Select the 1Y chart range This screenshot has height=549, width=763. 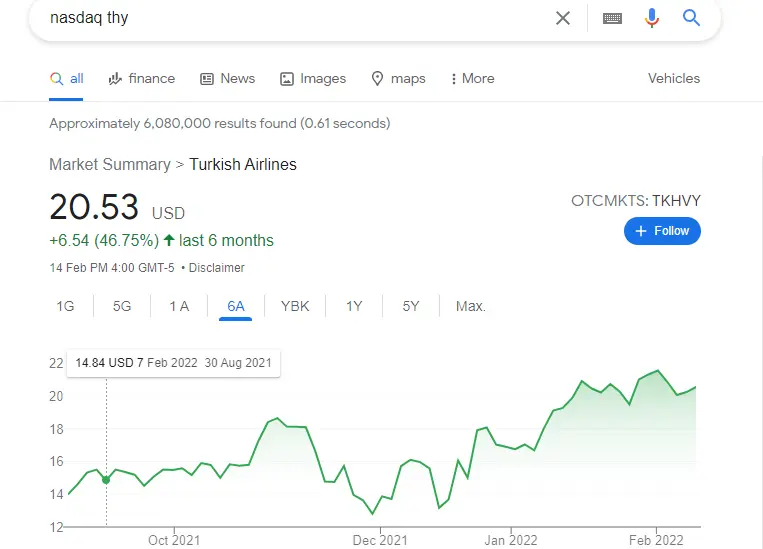pyautogui.click(x=354, y=306)
